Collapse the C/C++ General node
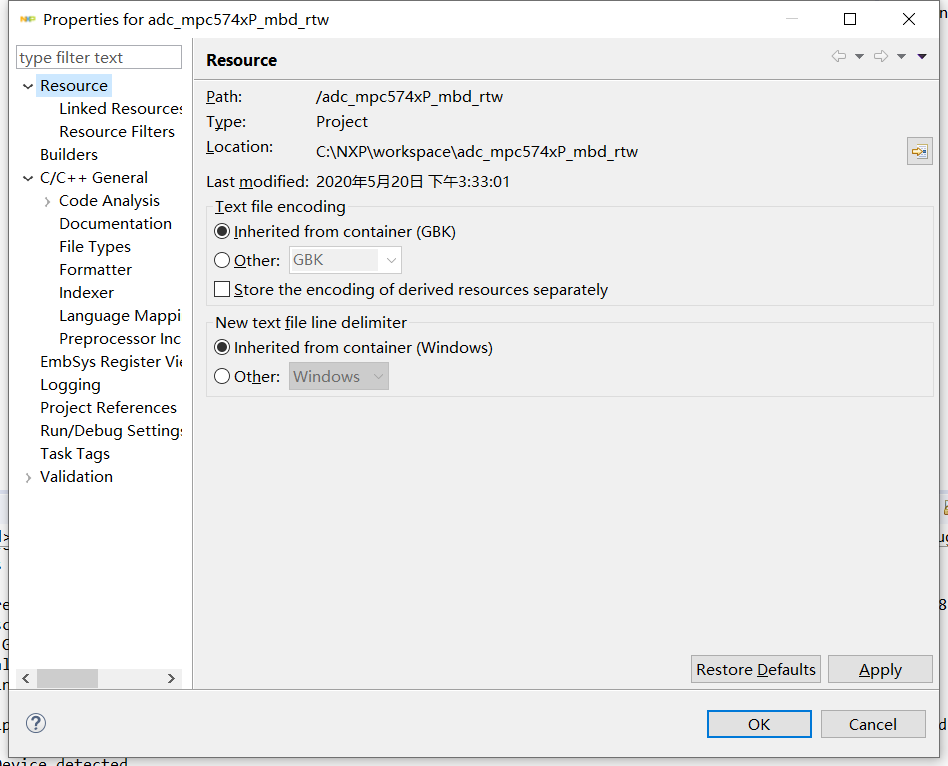 tap(28, 178)
